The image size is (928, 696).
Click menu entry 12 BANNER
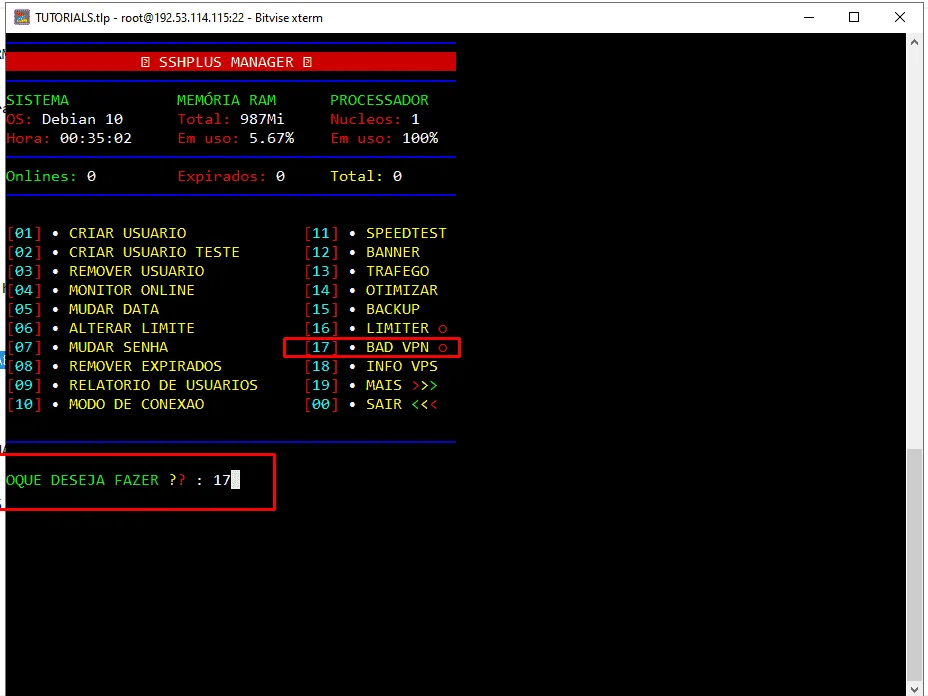click(362, 252)
